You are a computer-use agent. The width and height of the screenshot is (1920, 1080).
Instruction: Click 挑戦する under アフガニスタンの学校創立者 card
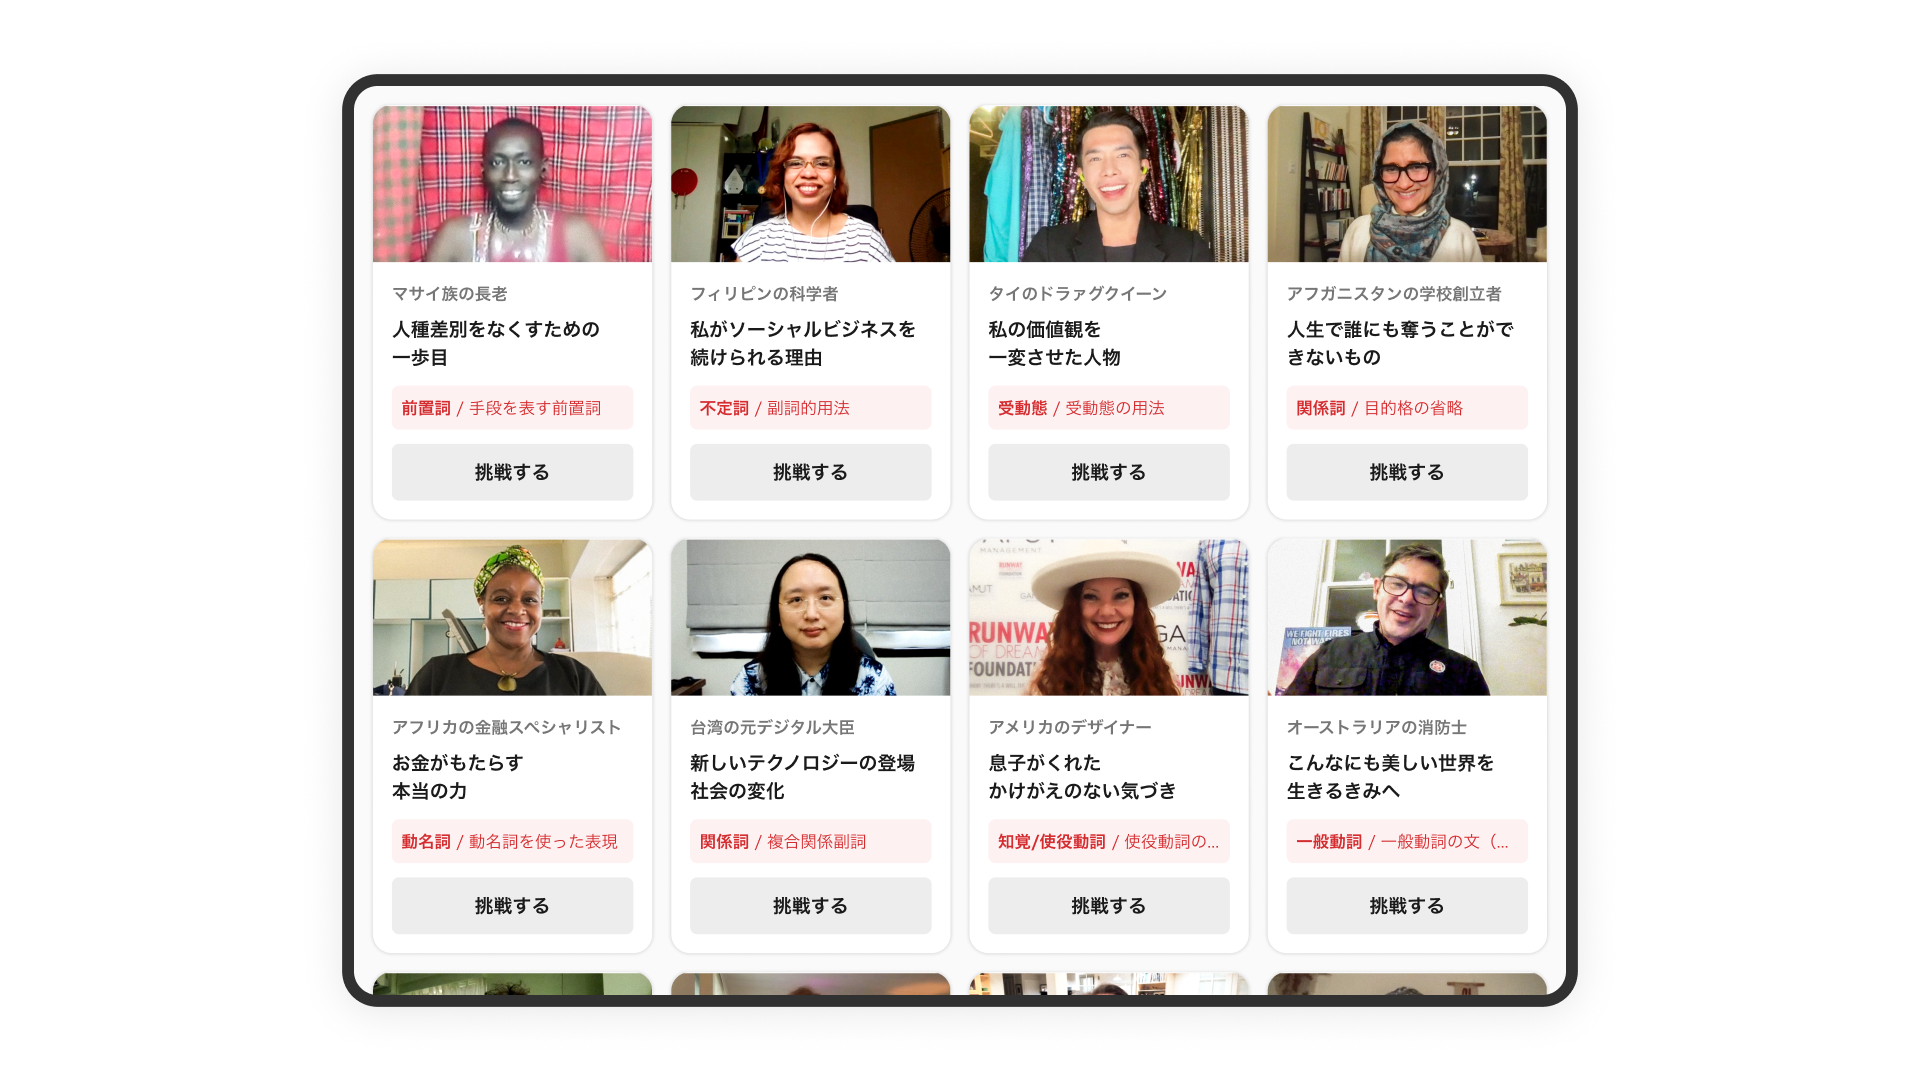coord(1406,472)
